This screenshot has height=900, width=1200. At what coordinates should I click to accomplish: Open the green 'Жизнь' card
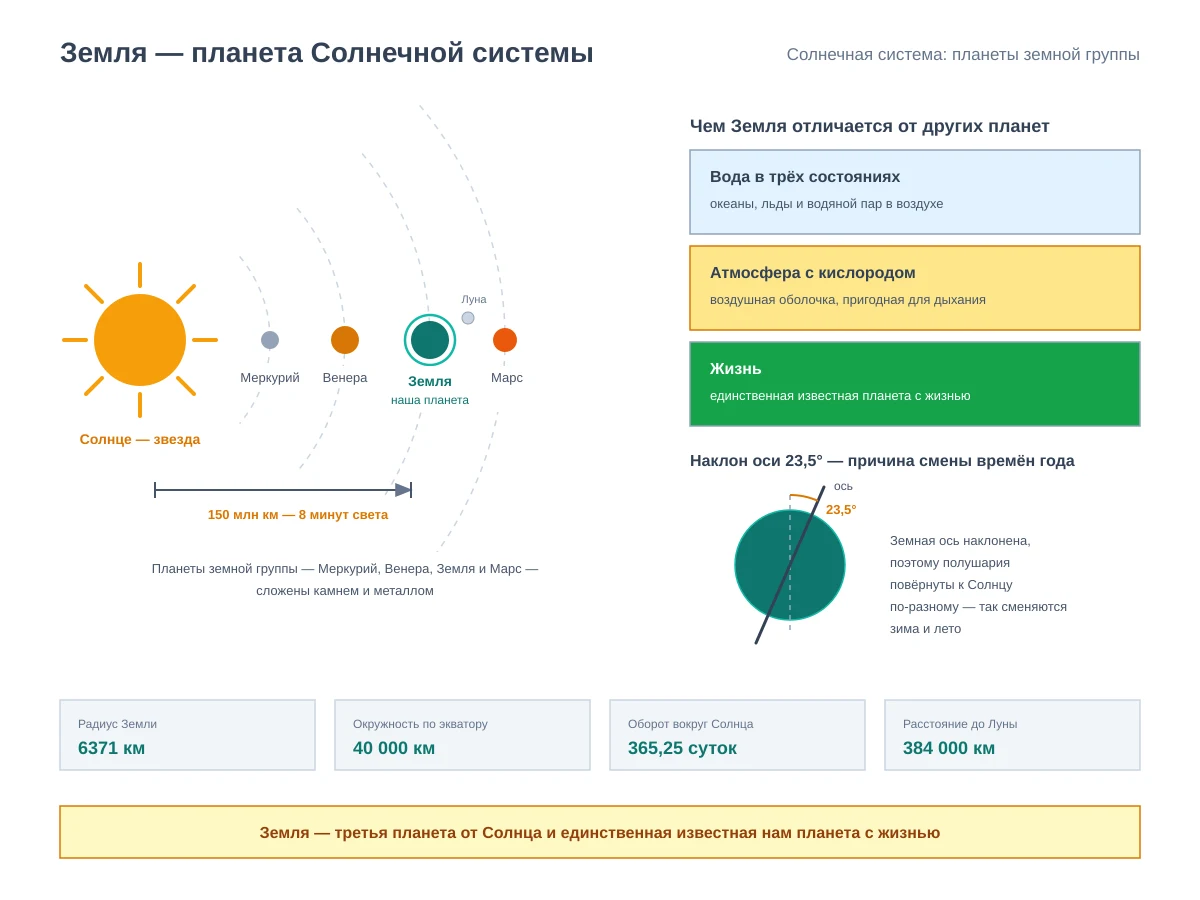pyautogui.click(x=915, y=384)
